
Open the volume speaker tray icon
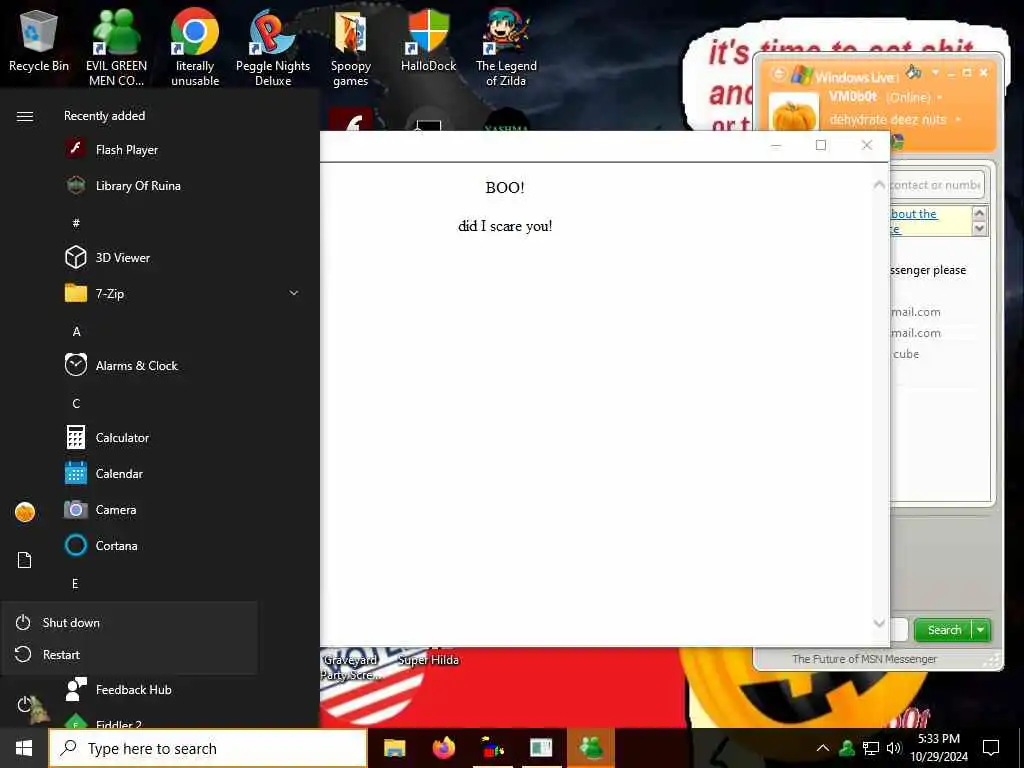(893, 748)
